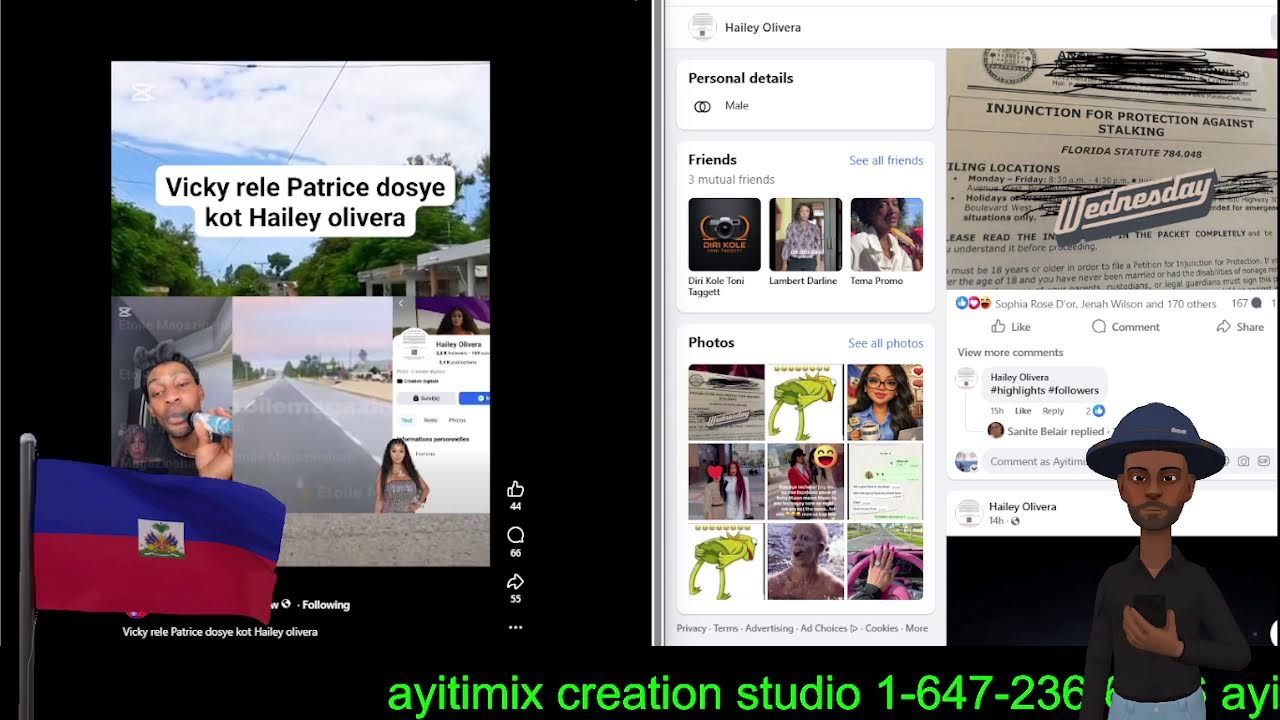Image resolution: width=1280 pixels, height=720 pixels.
Task: Click Reply under Hailey Olivera's comment
Action: point(1053,411)
